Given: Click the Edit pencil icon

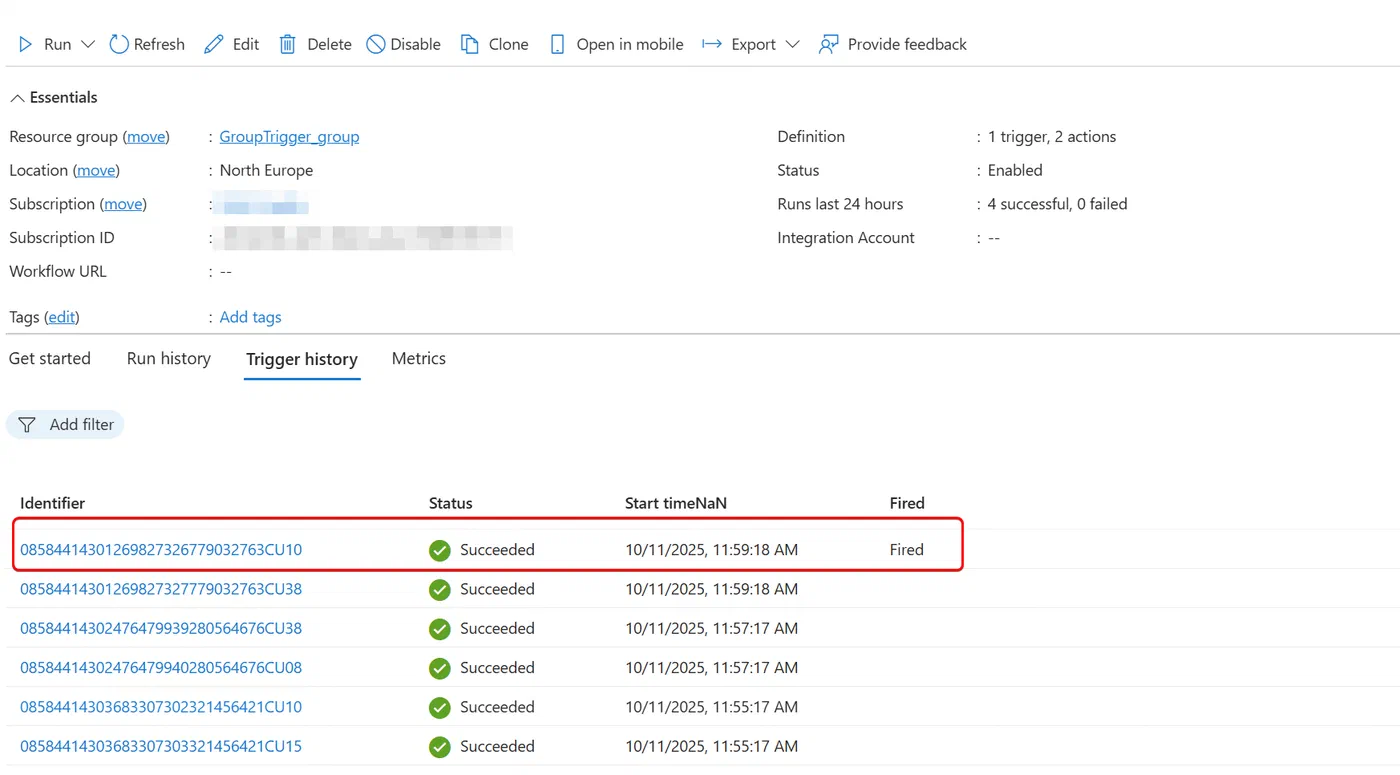Looking at the screenshot, I should (214, 44).
